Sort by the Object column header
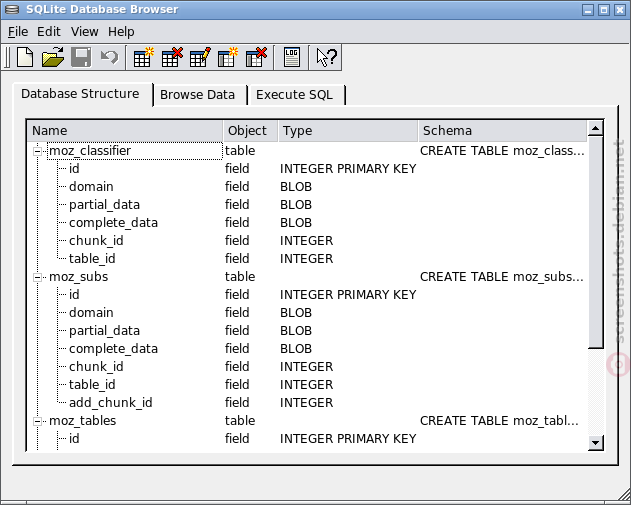631x505 pixels. pos(250,131)
